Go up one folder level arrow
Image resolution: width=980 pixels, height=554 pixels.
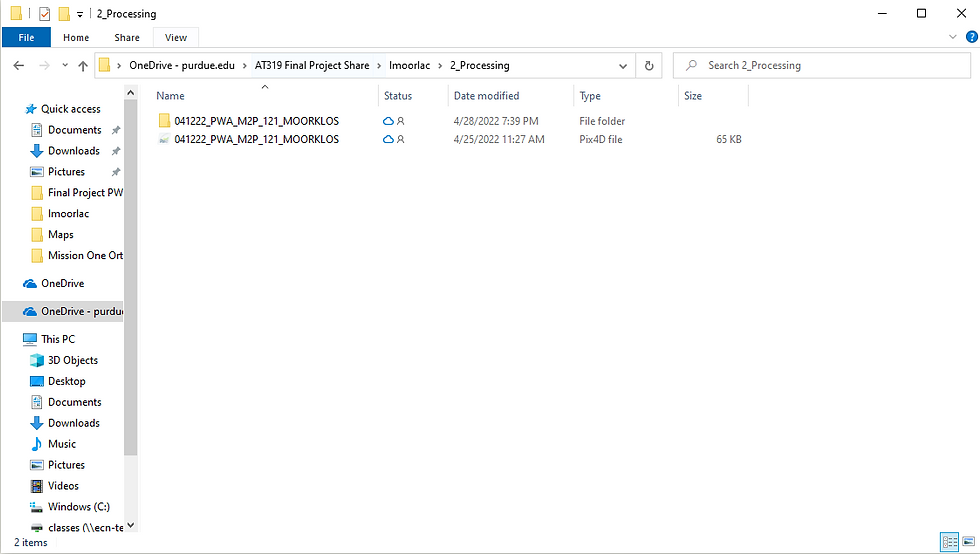pos(82,66)
